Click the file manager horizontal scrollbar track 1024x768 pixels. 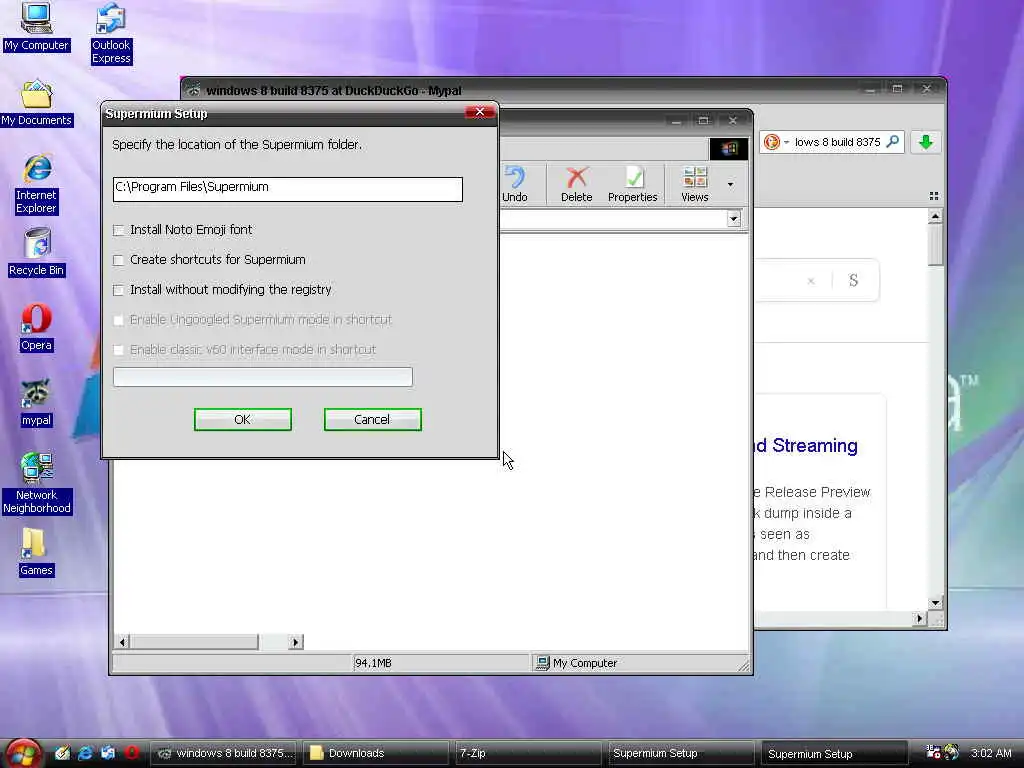274,642
